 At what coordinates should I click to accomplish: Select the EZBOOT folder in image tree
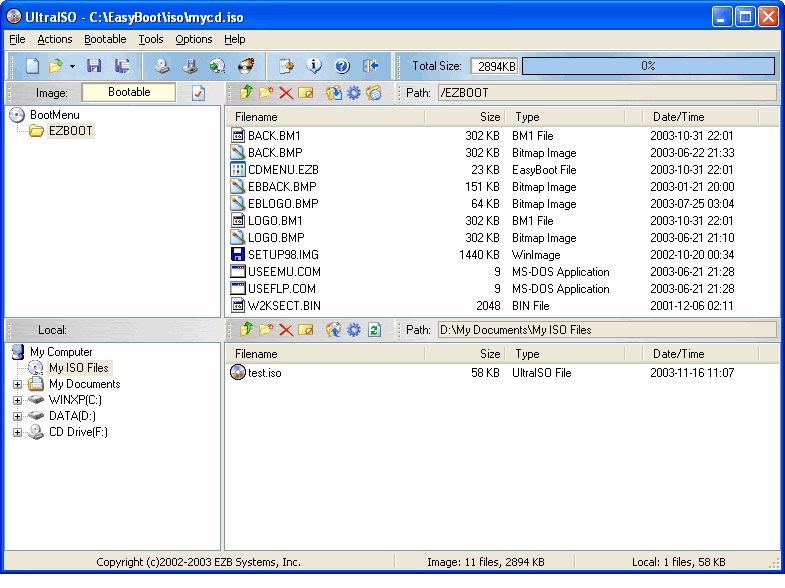tap(71, 131)
